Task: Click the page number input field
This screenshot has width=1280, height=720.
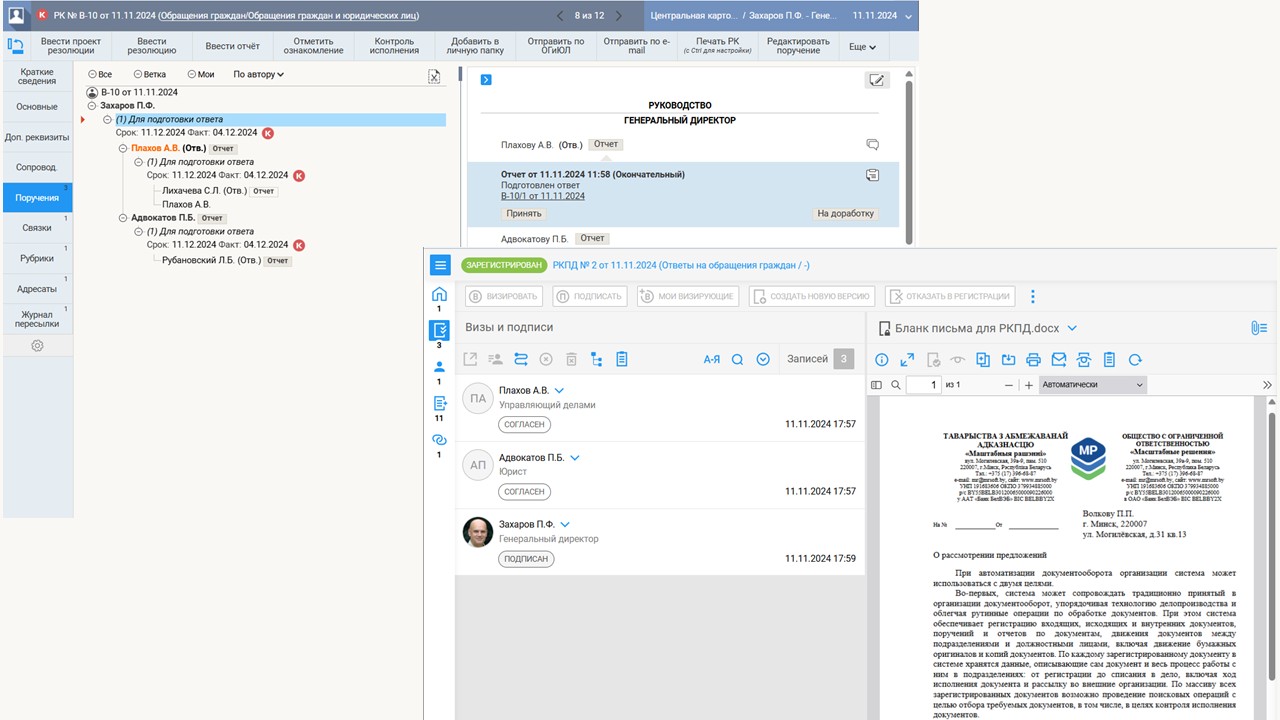Action: [x=923, y=385]
